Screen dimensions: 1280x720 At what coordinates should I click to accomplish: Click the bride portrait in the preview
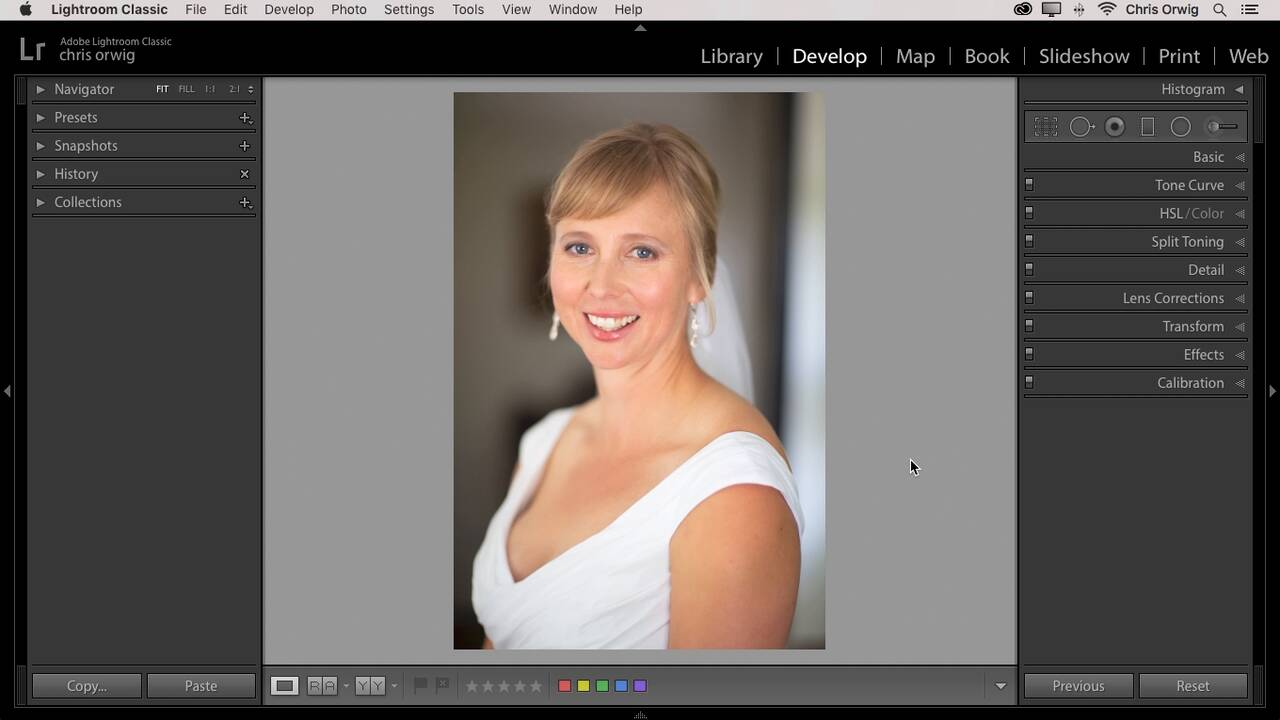pos(639,371)
